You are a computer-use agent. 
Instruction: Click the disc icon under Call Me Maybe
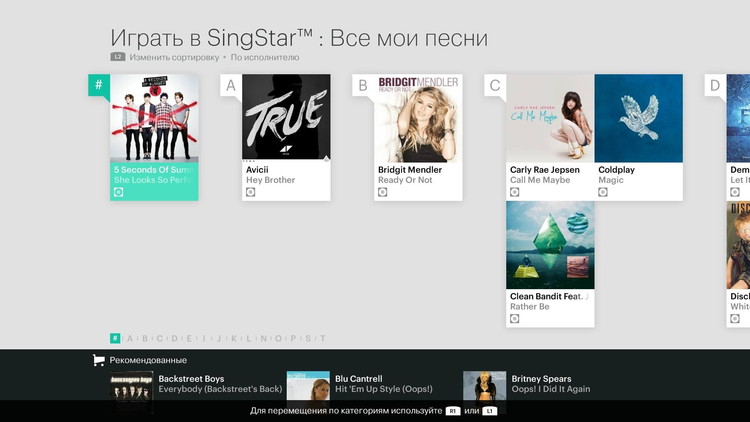coord(515,192)
